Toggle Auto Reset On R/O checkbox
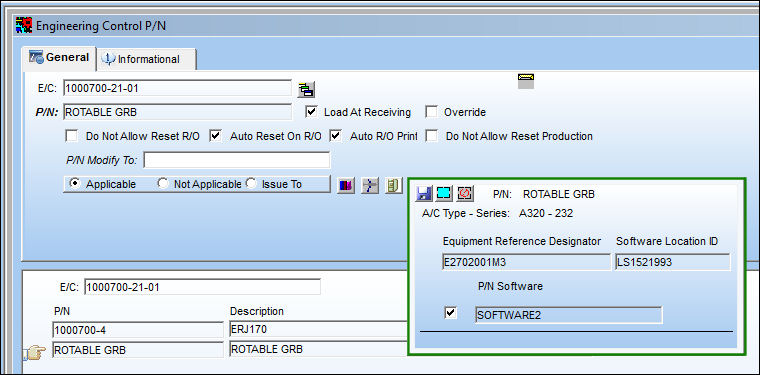The image size is (760, 375). click(216, 136)
